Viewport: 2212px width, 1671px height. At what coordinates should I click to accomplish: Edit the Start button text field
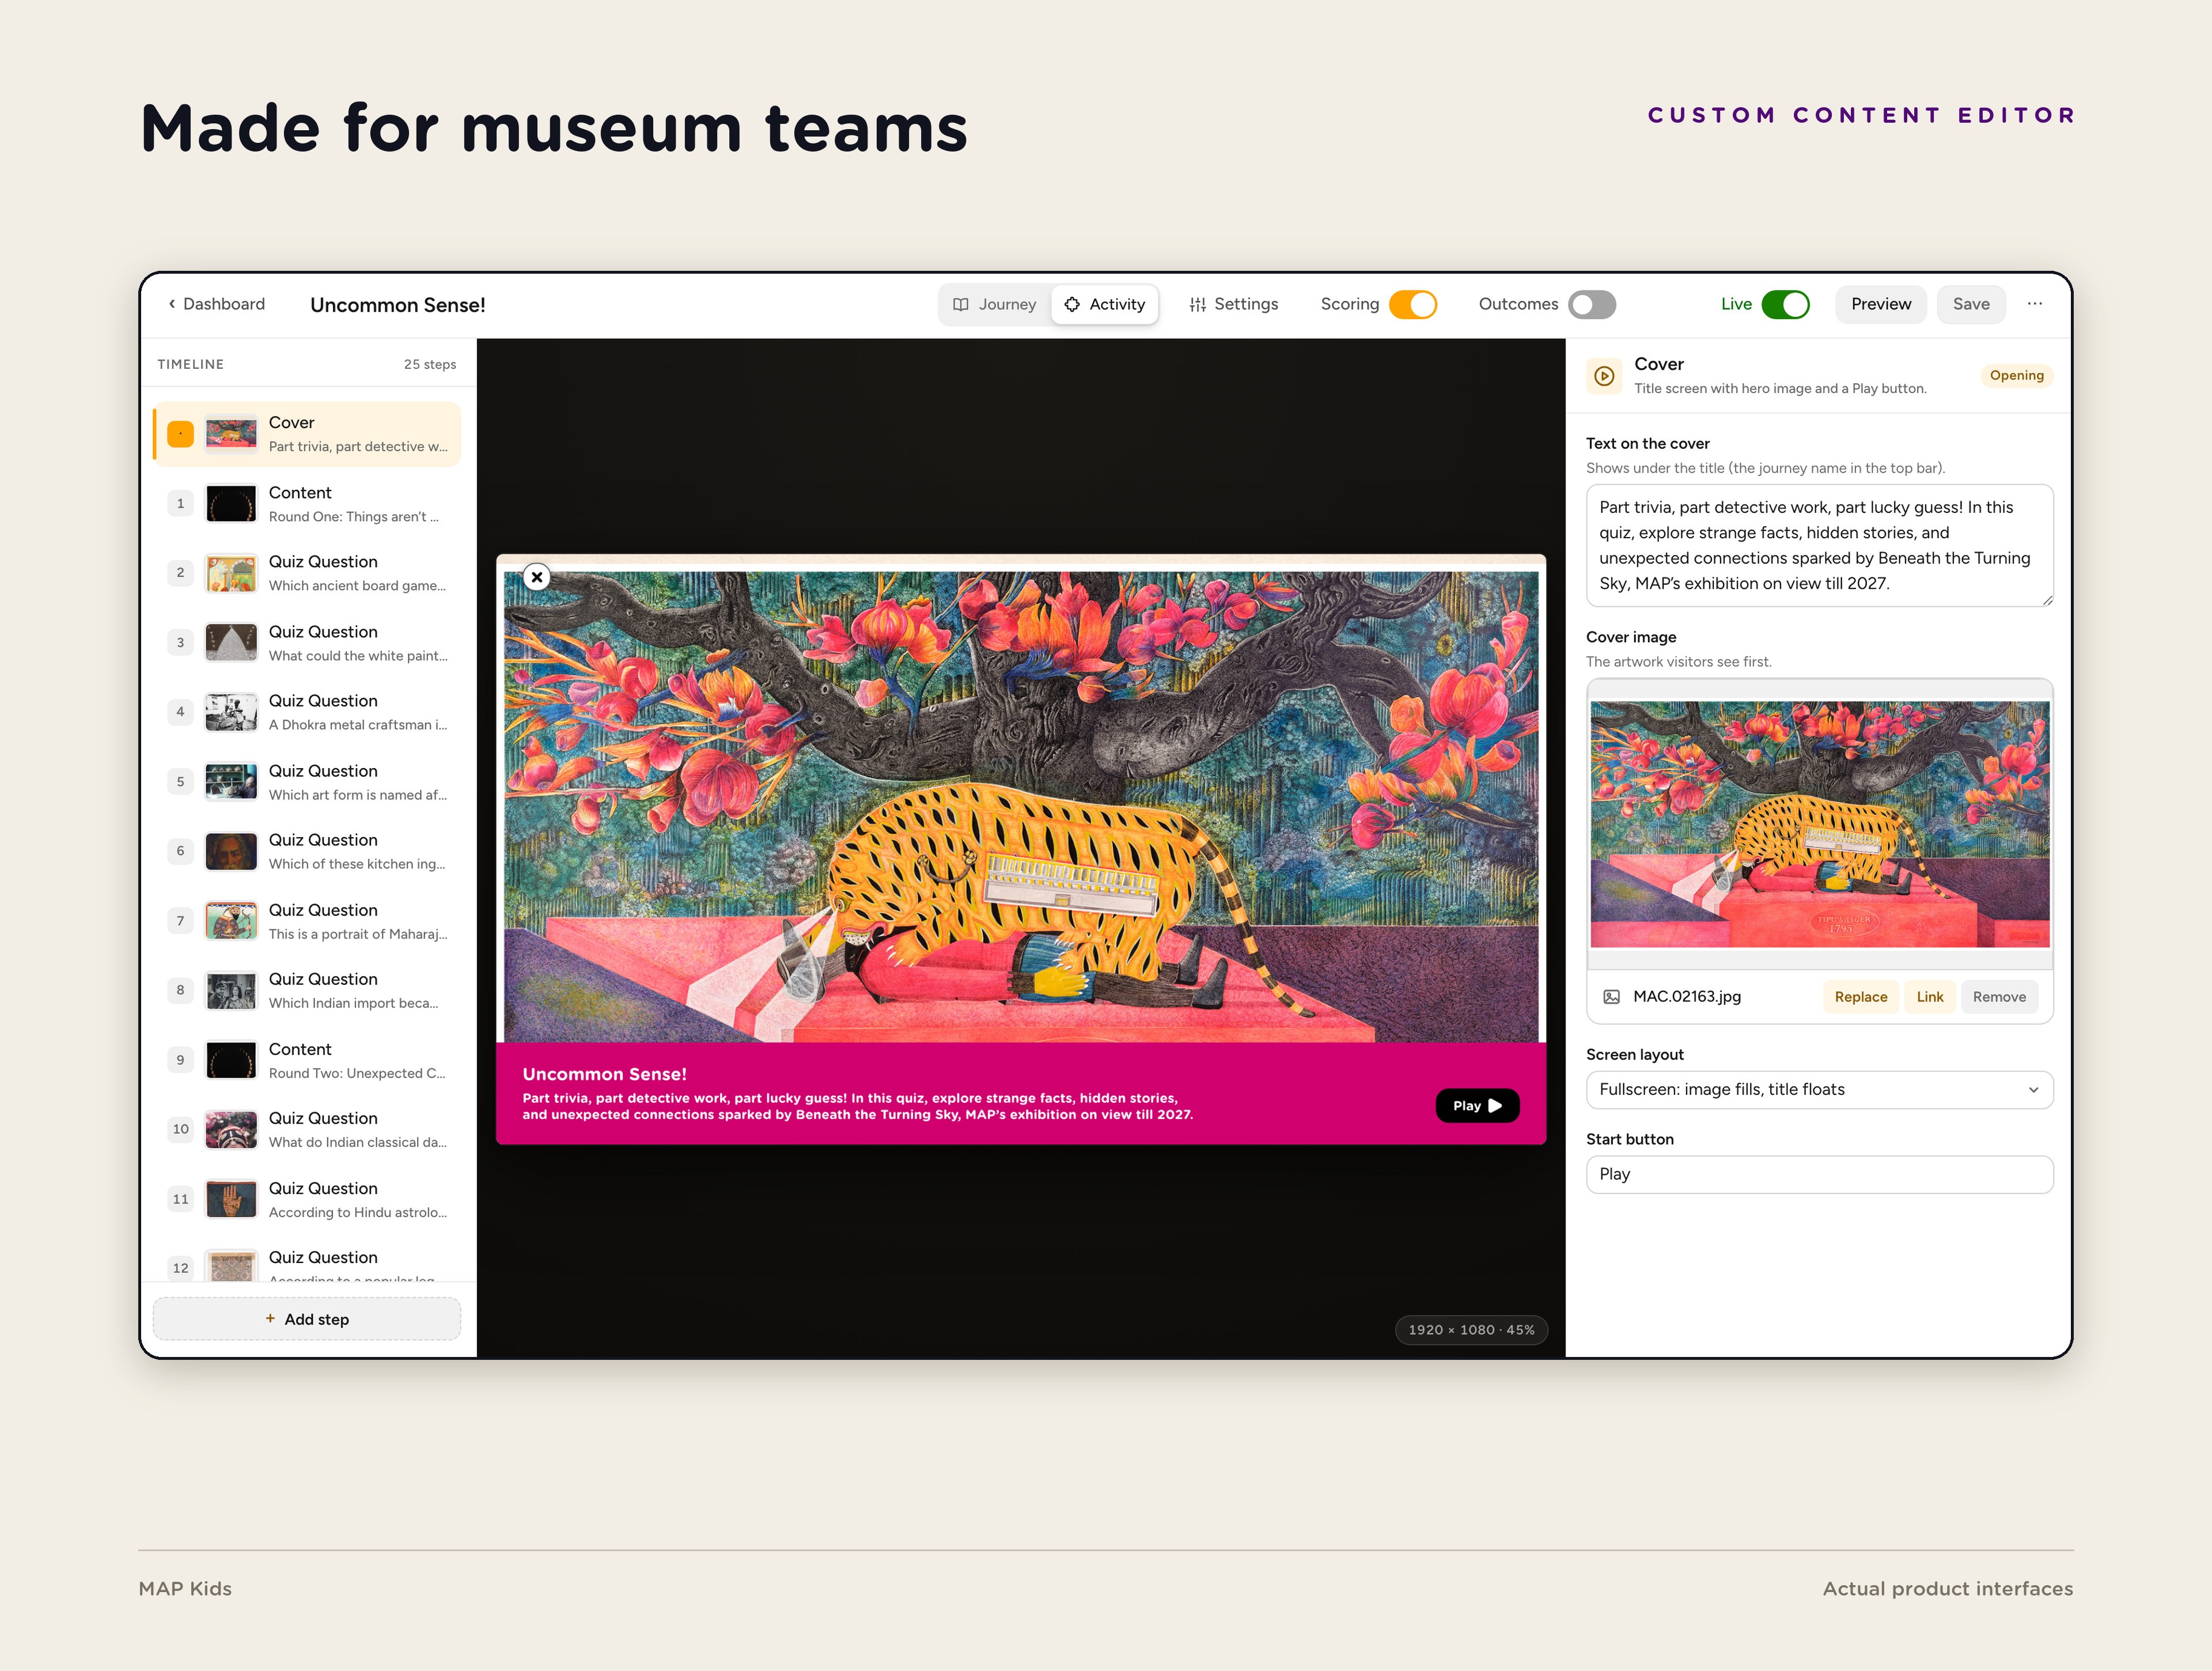tap(1820, 1175)
